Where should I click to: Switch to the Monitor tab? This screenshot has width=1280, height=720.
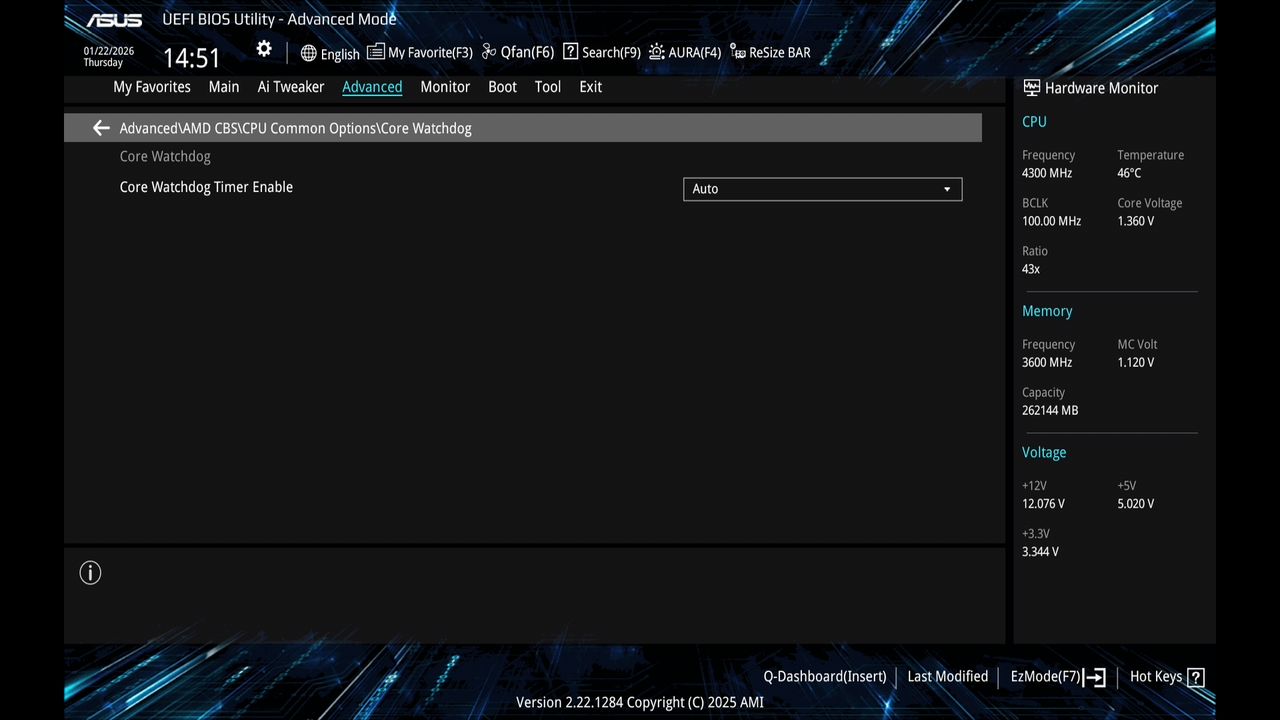[444, 87]
